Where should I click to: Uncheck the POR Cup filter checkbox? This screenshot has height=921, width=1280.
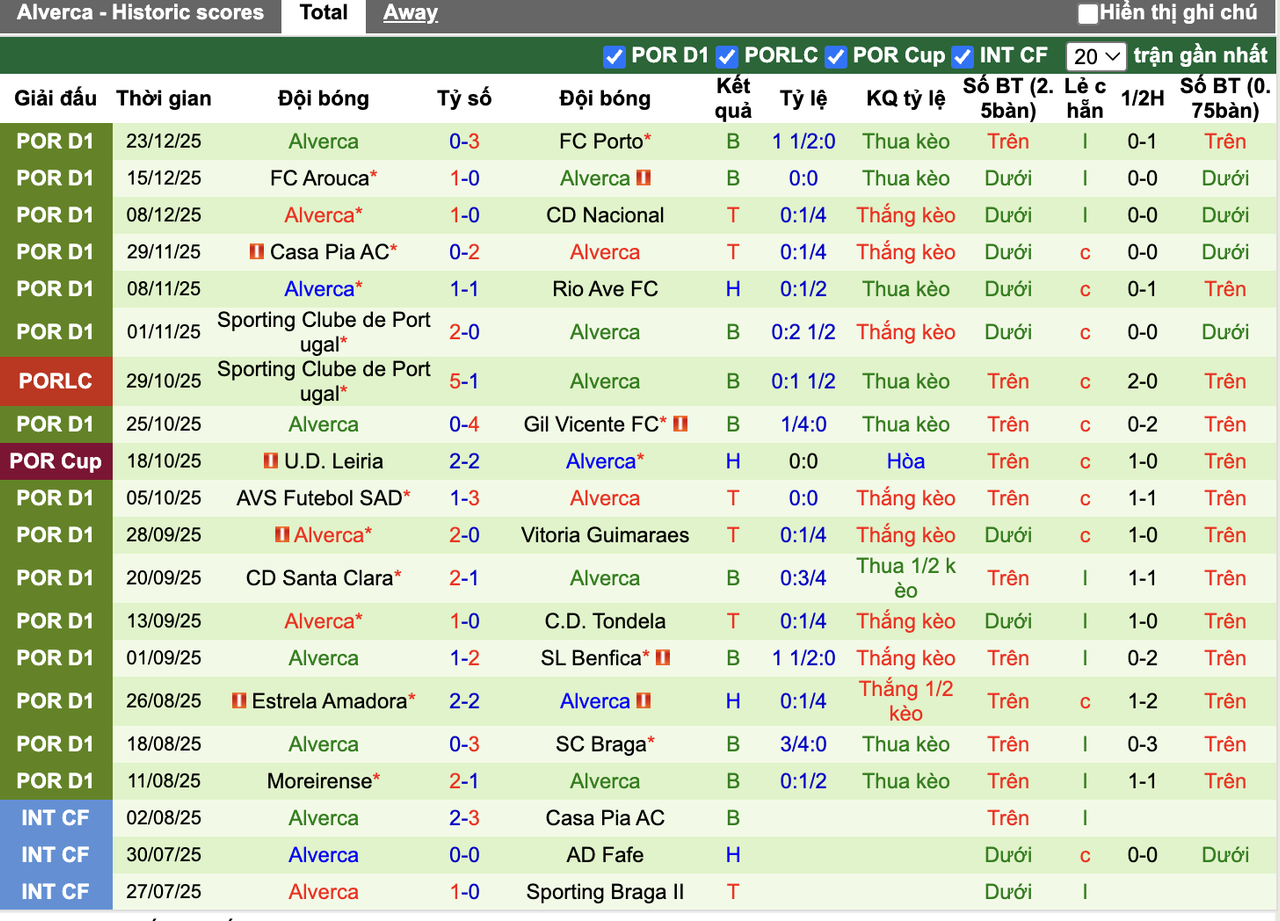(x=835, y=57)
